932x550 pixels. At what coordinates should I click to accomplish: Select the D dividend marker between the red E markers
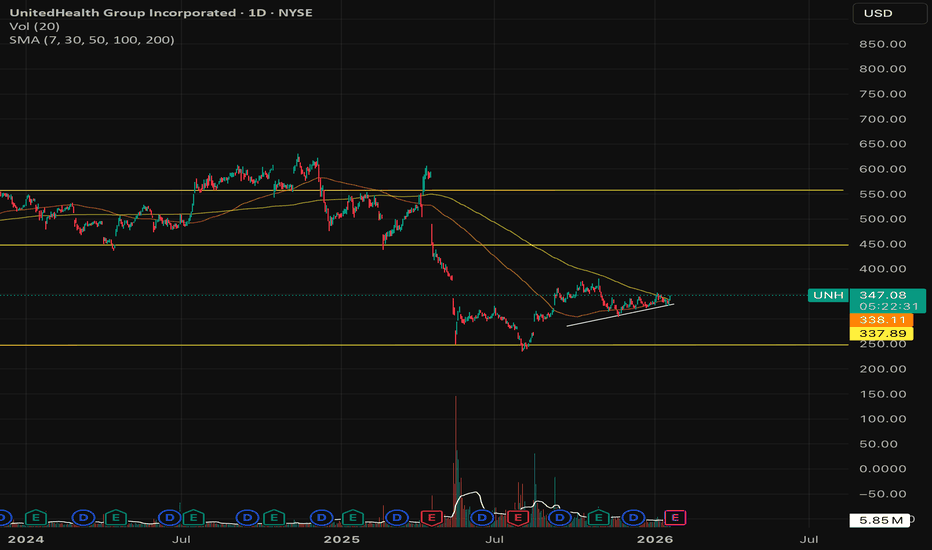pyautogui.click(x=482, y=517)
